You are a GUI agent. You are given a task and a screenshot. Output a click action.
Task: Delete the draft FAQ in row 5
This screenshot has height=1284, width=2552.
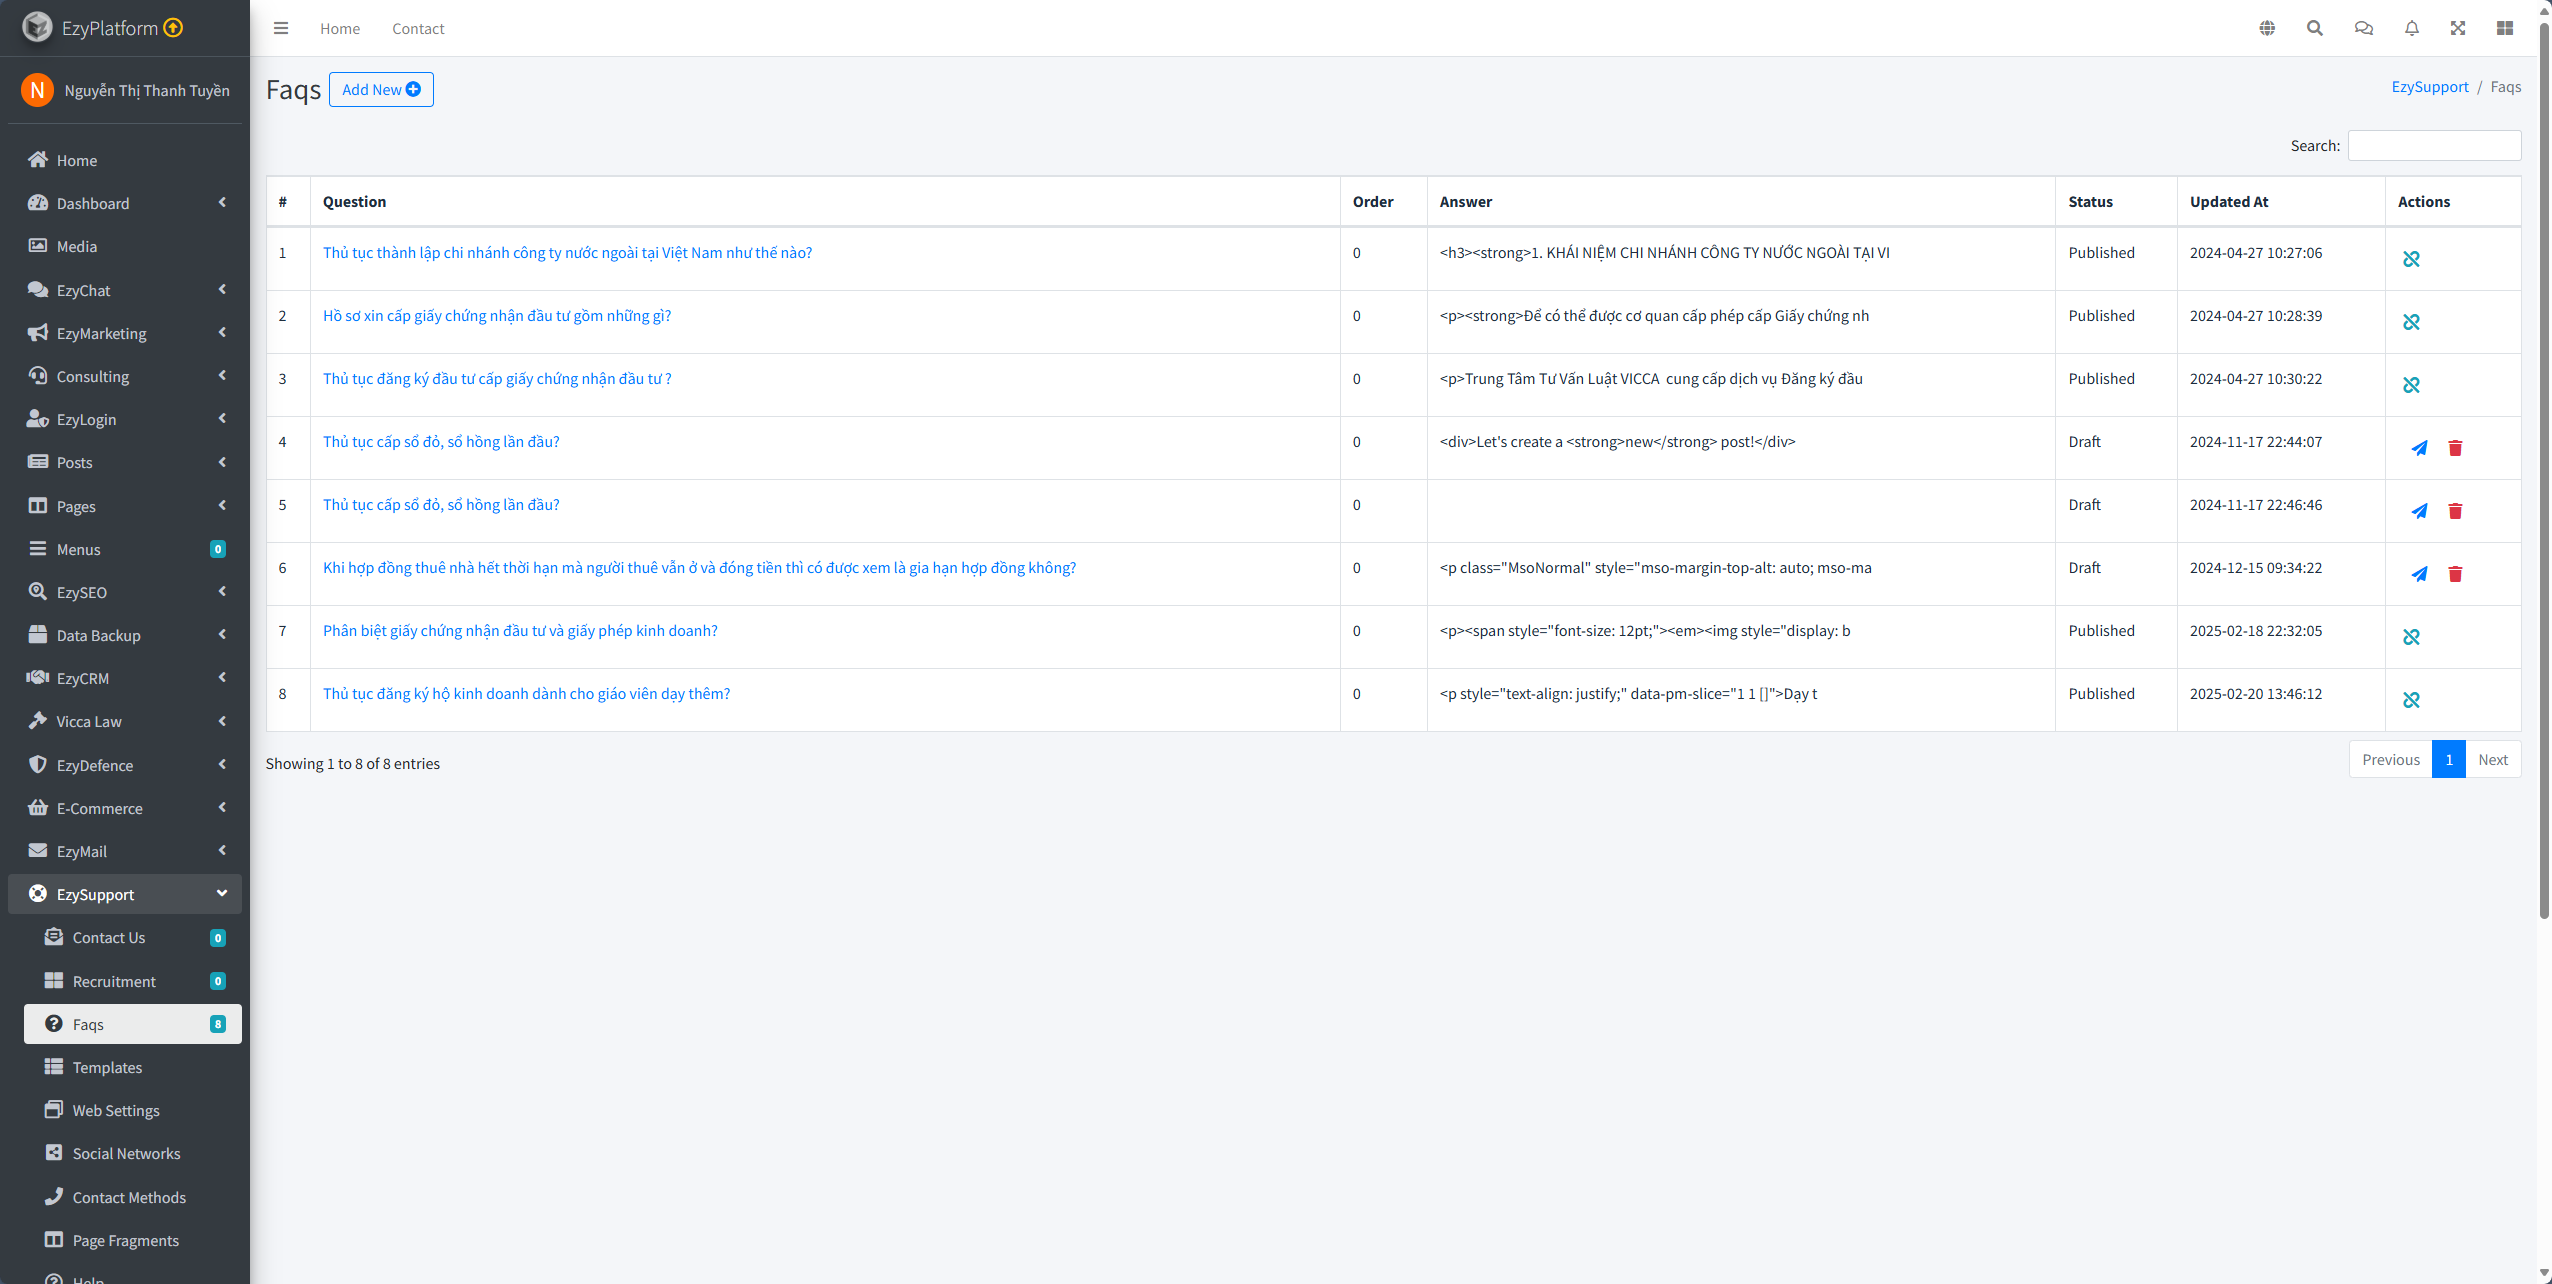[2455, 511]
